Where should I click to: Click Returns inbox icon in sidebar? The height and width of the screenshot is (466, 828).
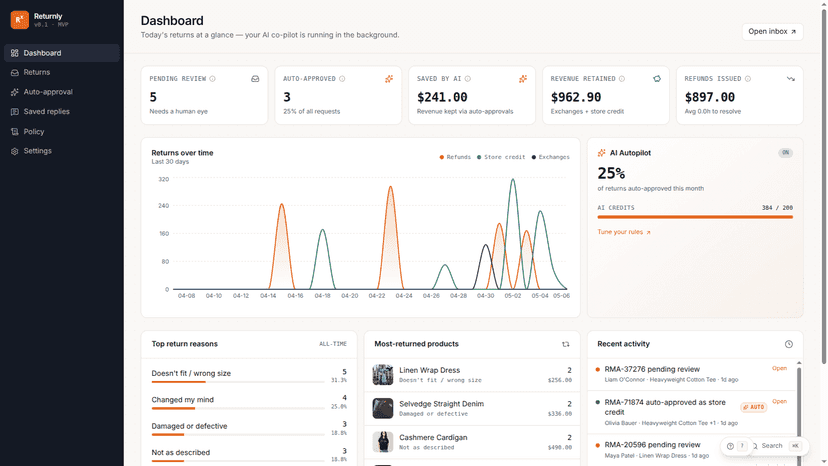15,72
